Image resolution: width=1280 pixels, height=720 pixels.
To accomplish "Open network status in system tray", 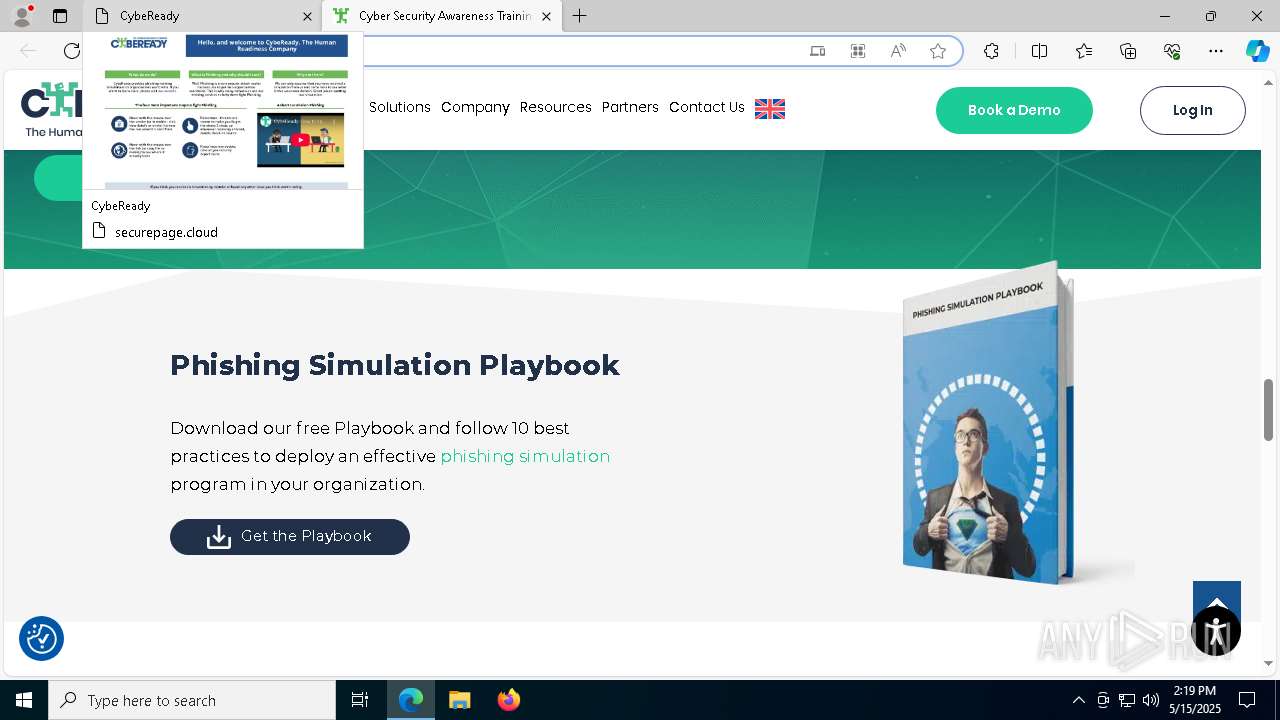I will coord(1127,700).
